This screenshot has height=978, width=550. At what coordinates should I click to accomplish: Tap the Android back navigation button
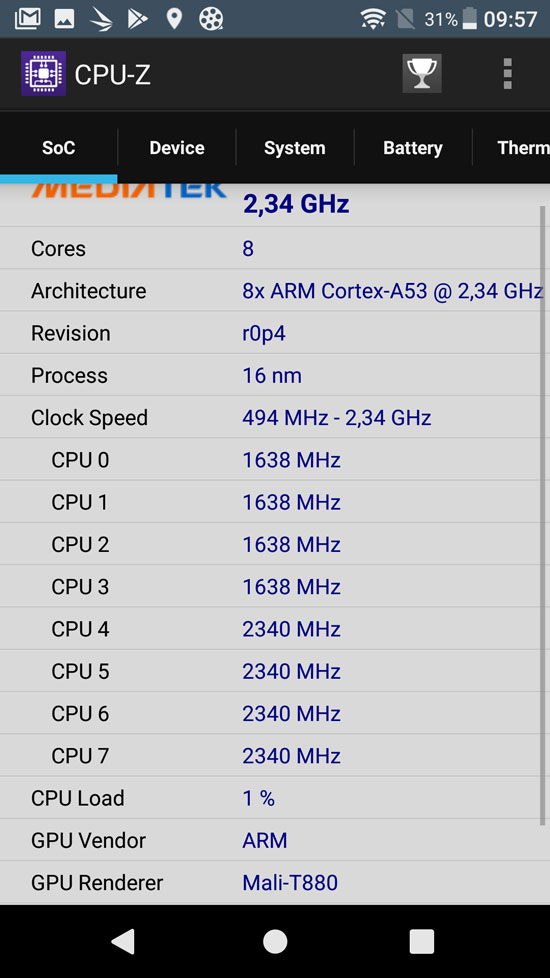click(123, 941)
